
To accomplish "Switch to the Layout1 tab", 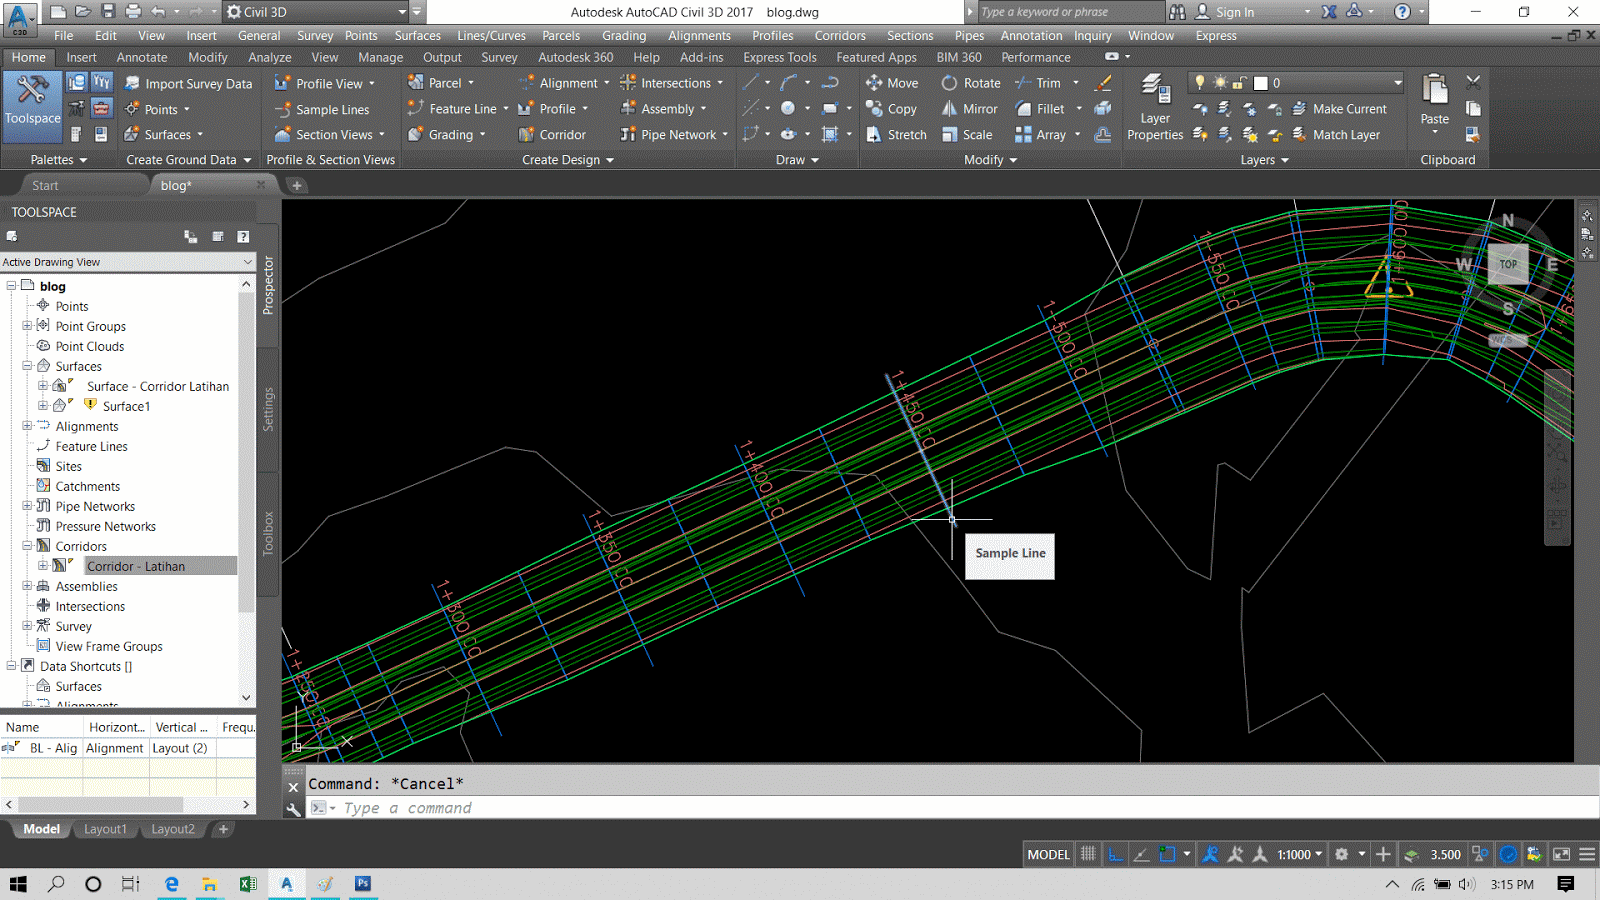I will click(x=105, y=829).
